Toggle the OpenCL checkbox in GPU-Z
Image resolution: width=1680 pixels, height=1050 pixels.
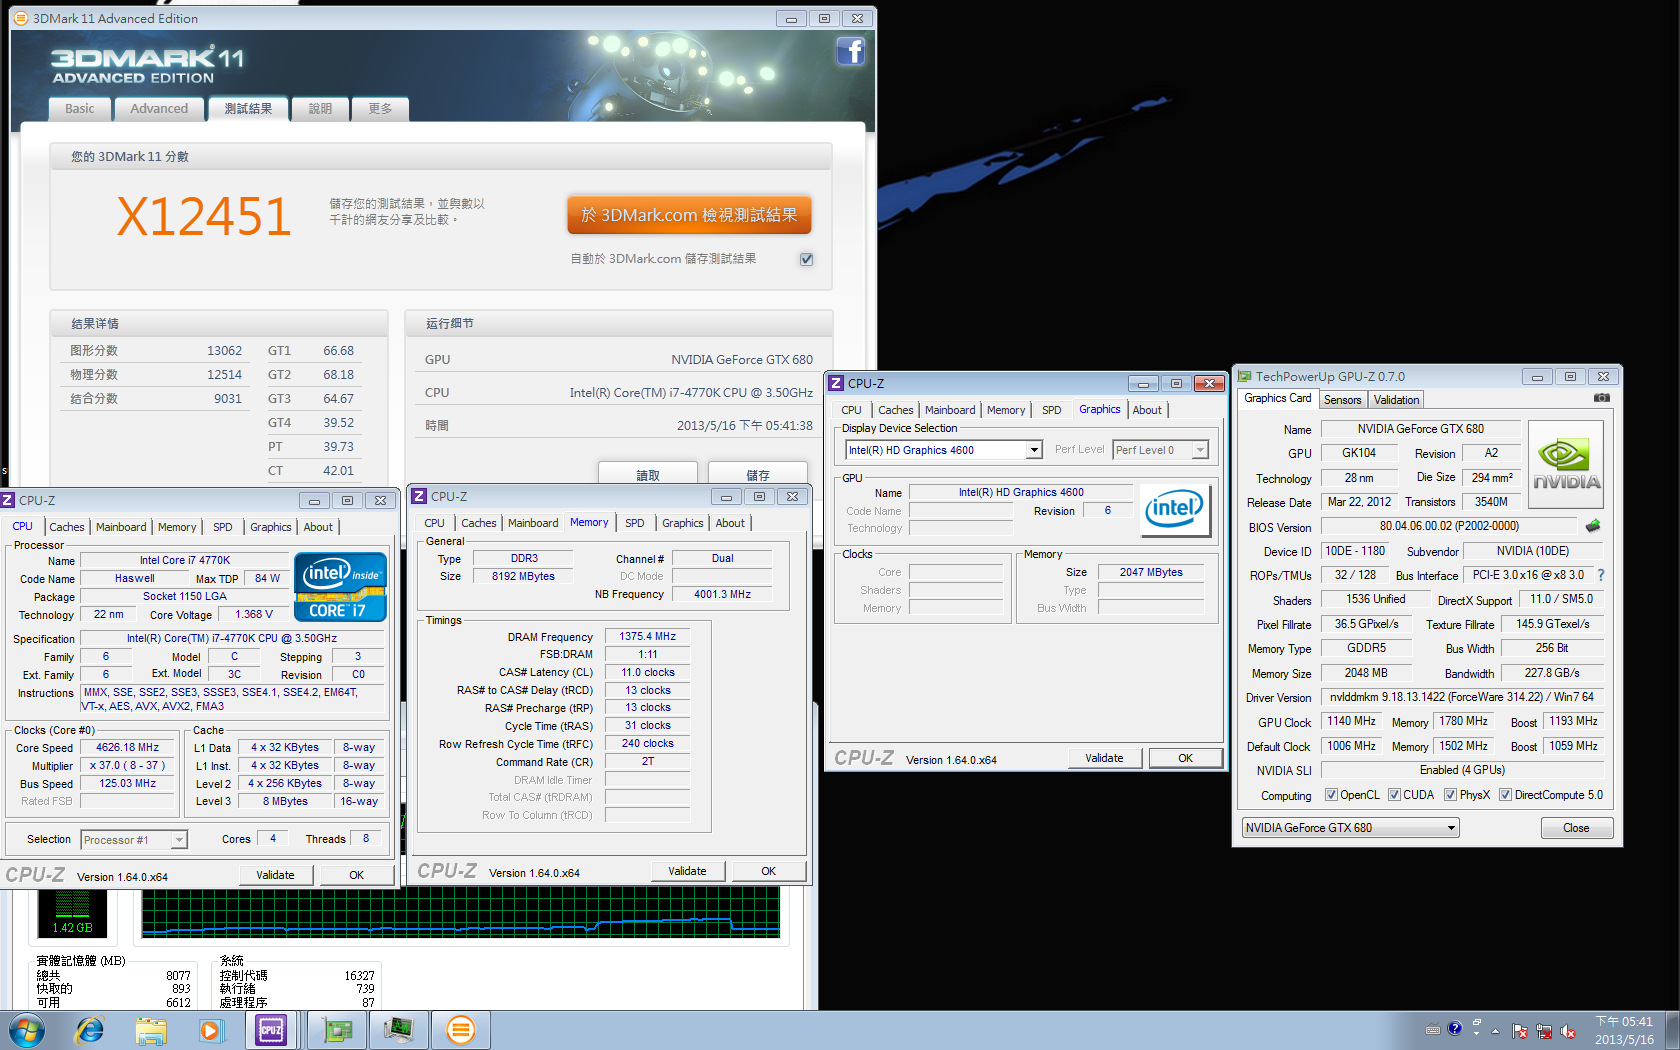pyautogui.click(x=1331, y=795)
